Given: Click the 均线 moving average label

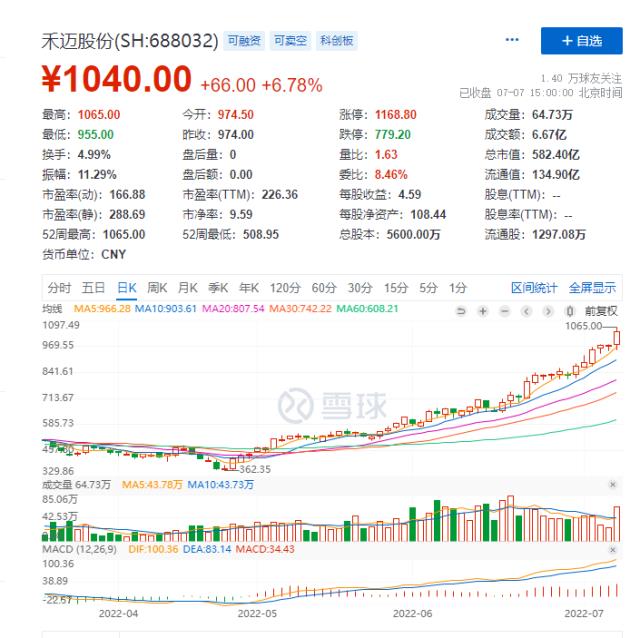Looking at the screenshot, I should point(52,310).
